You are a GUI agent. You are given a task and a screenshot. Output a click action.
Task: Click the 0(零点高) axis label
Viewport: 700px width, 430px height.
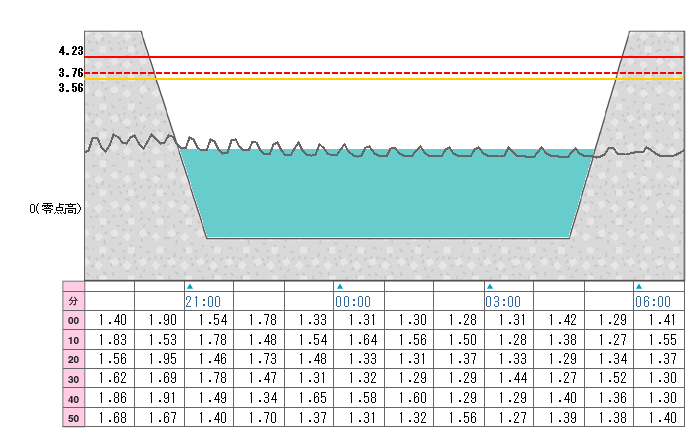coord(56,209)
